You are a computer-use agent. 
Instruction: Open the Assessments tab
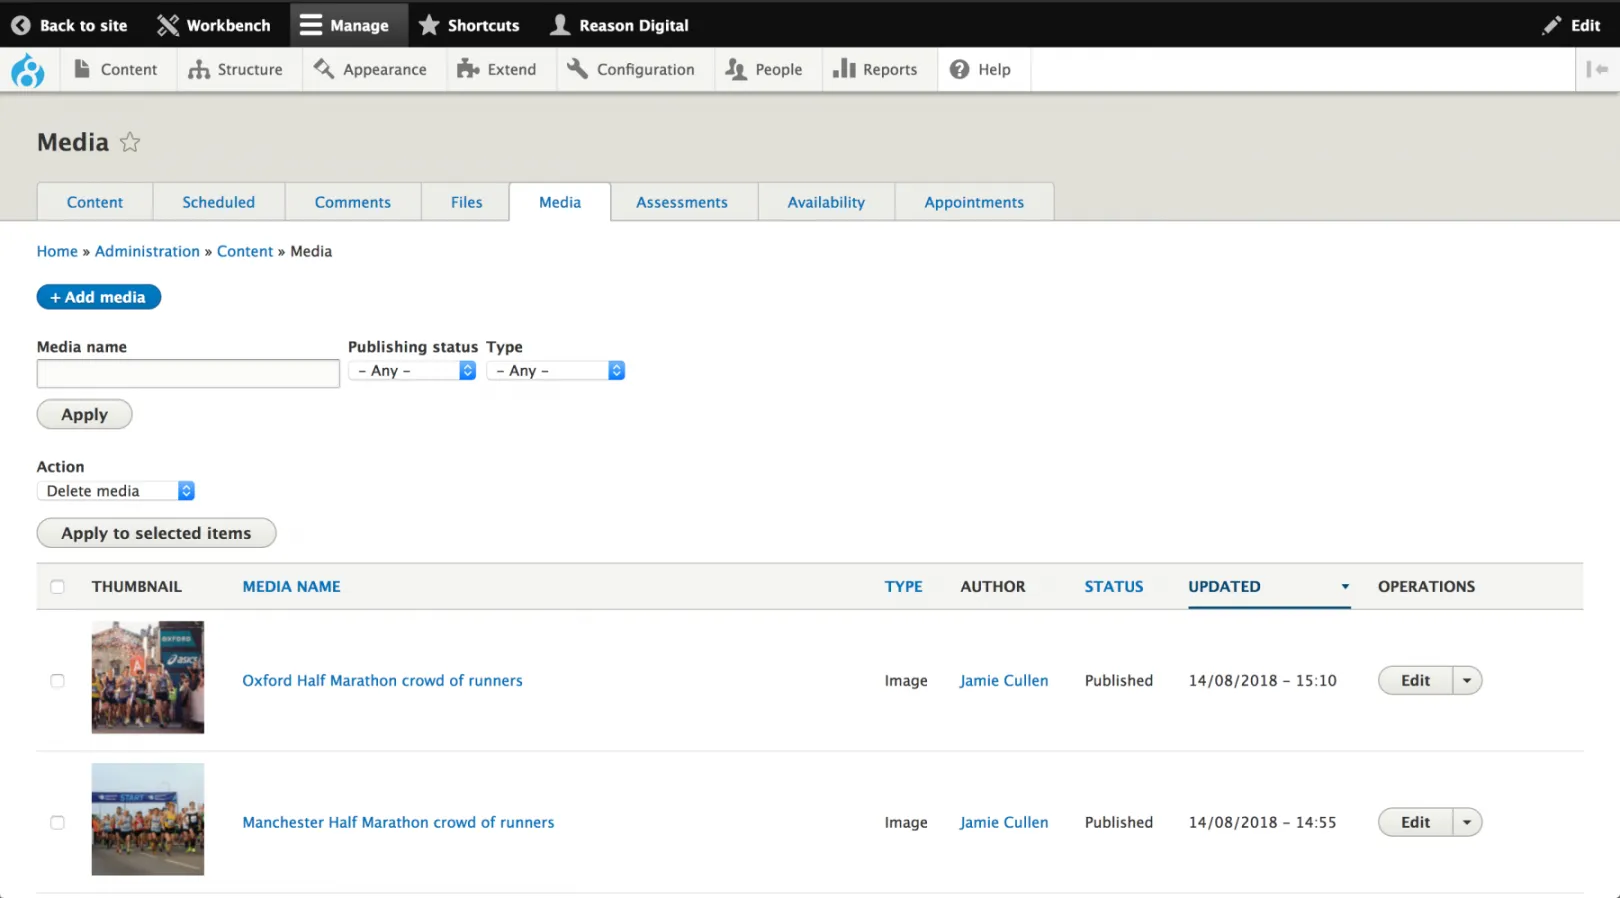pyautogui.click(x=682, y=202)
